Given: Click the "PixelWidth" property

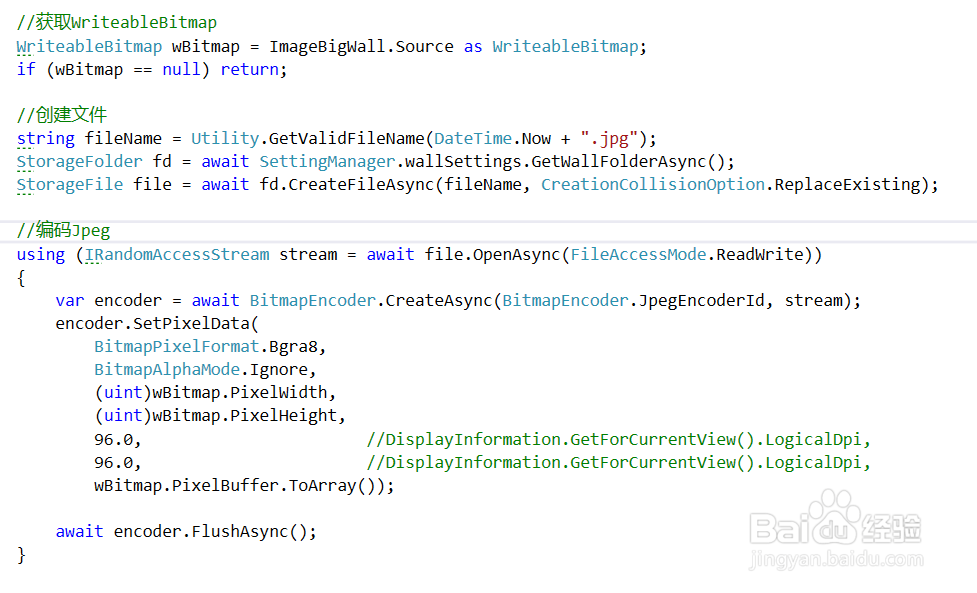Looking at the screenshot, I should click(x=279, y=393).
